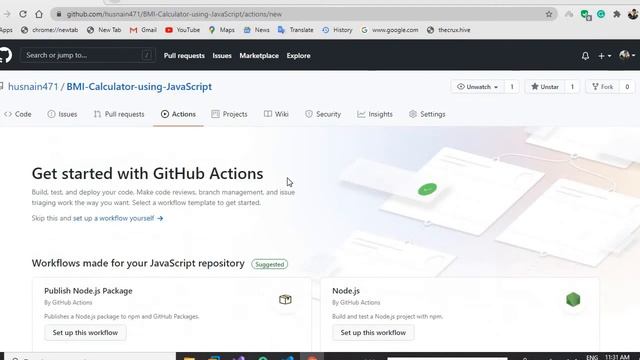Open the Security tab
The image size is (640, 360).
[x=323, y=114]
